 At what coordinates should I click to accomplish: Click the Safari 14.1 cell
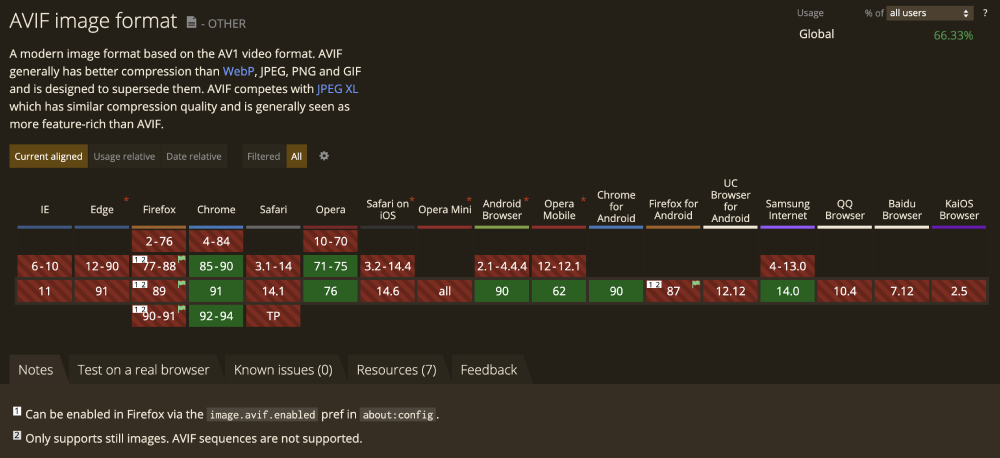click(x=273, y=292)
